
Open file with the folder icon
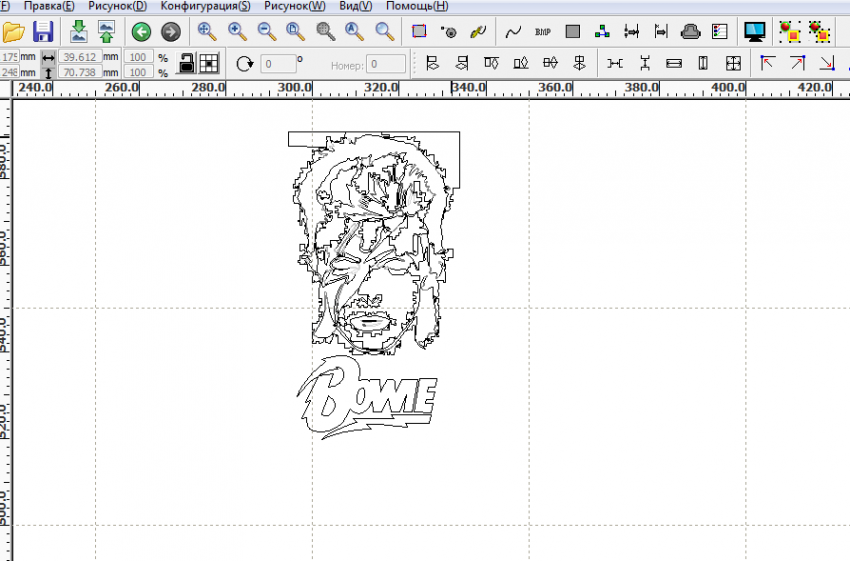(14, 32)
